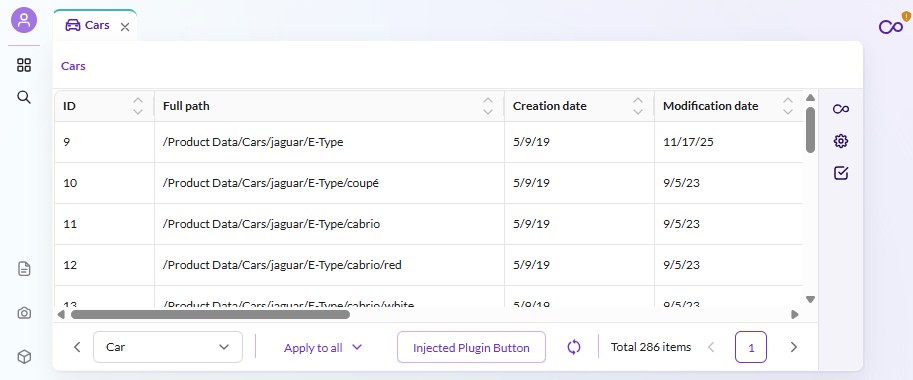Open the data objects cube icon
913x380 pixels.
pyautogui.click(x=24, y=357)
